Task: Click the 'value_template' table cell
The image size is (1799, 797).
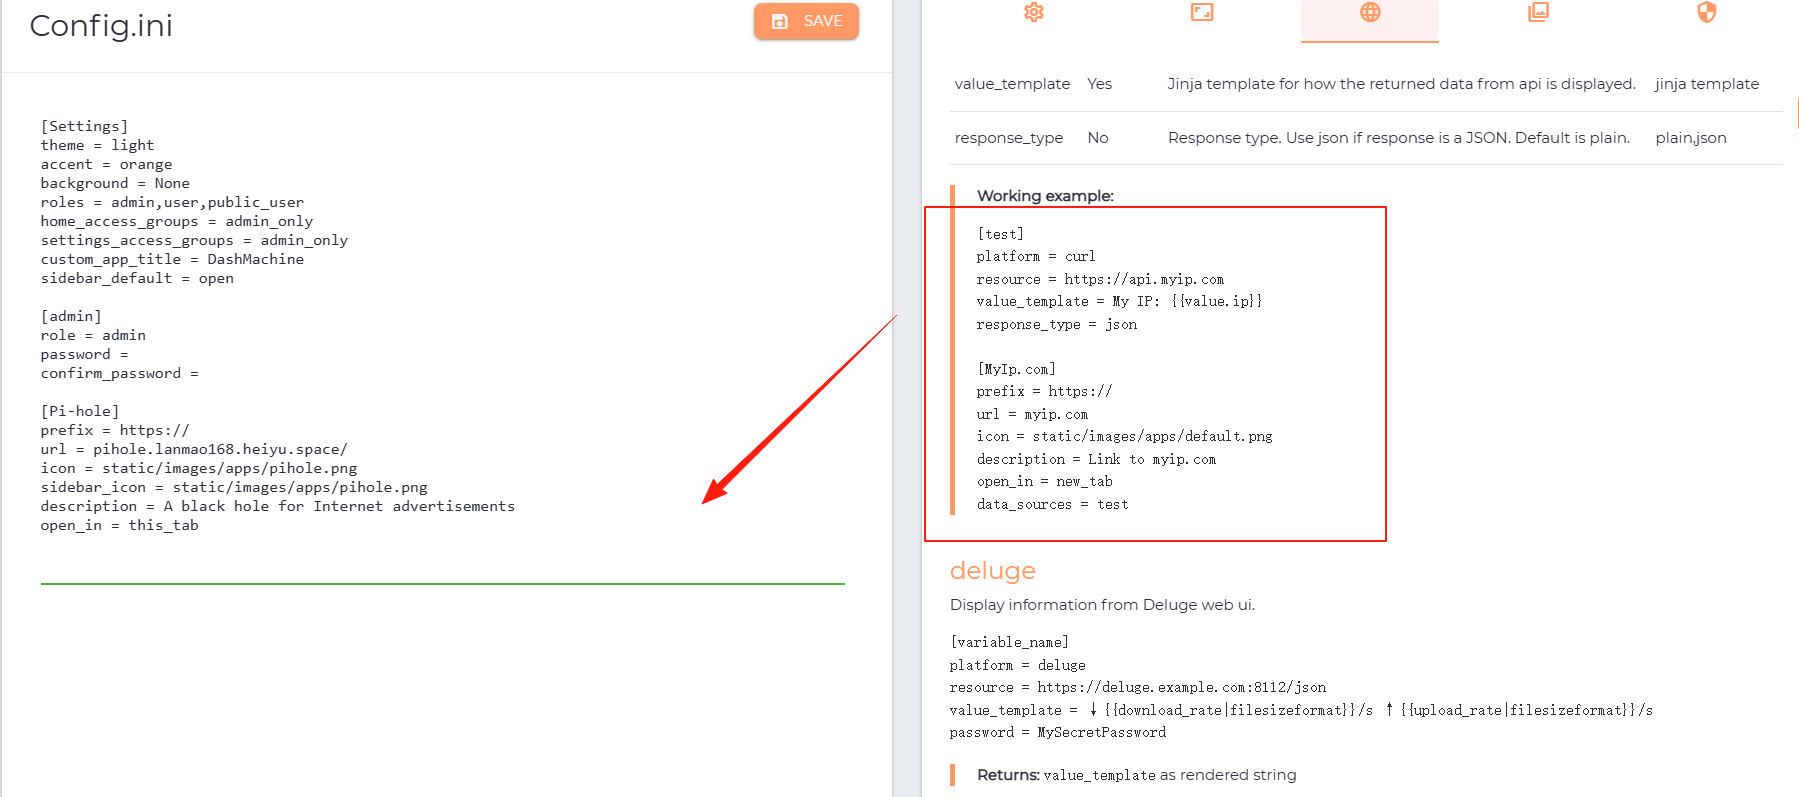Action: (x=1012, y=84)
